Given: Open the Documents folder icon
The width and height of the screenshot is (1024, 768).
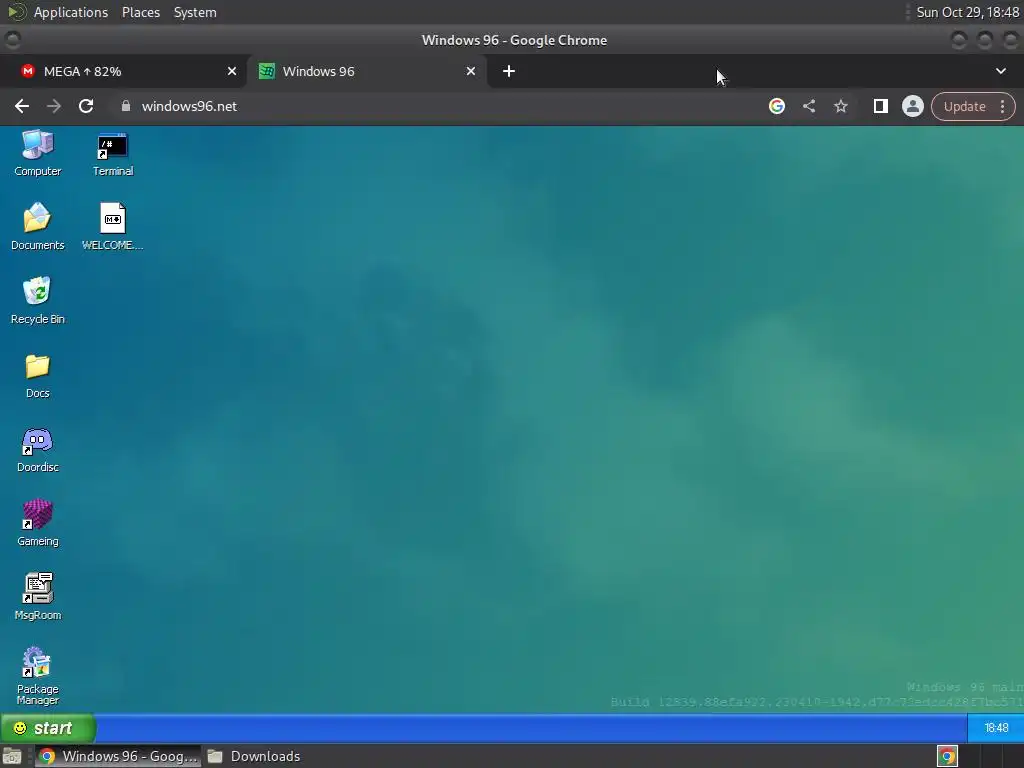Looking at the screenshot, I should 37,226.
